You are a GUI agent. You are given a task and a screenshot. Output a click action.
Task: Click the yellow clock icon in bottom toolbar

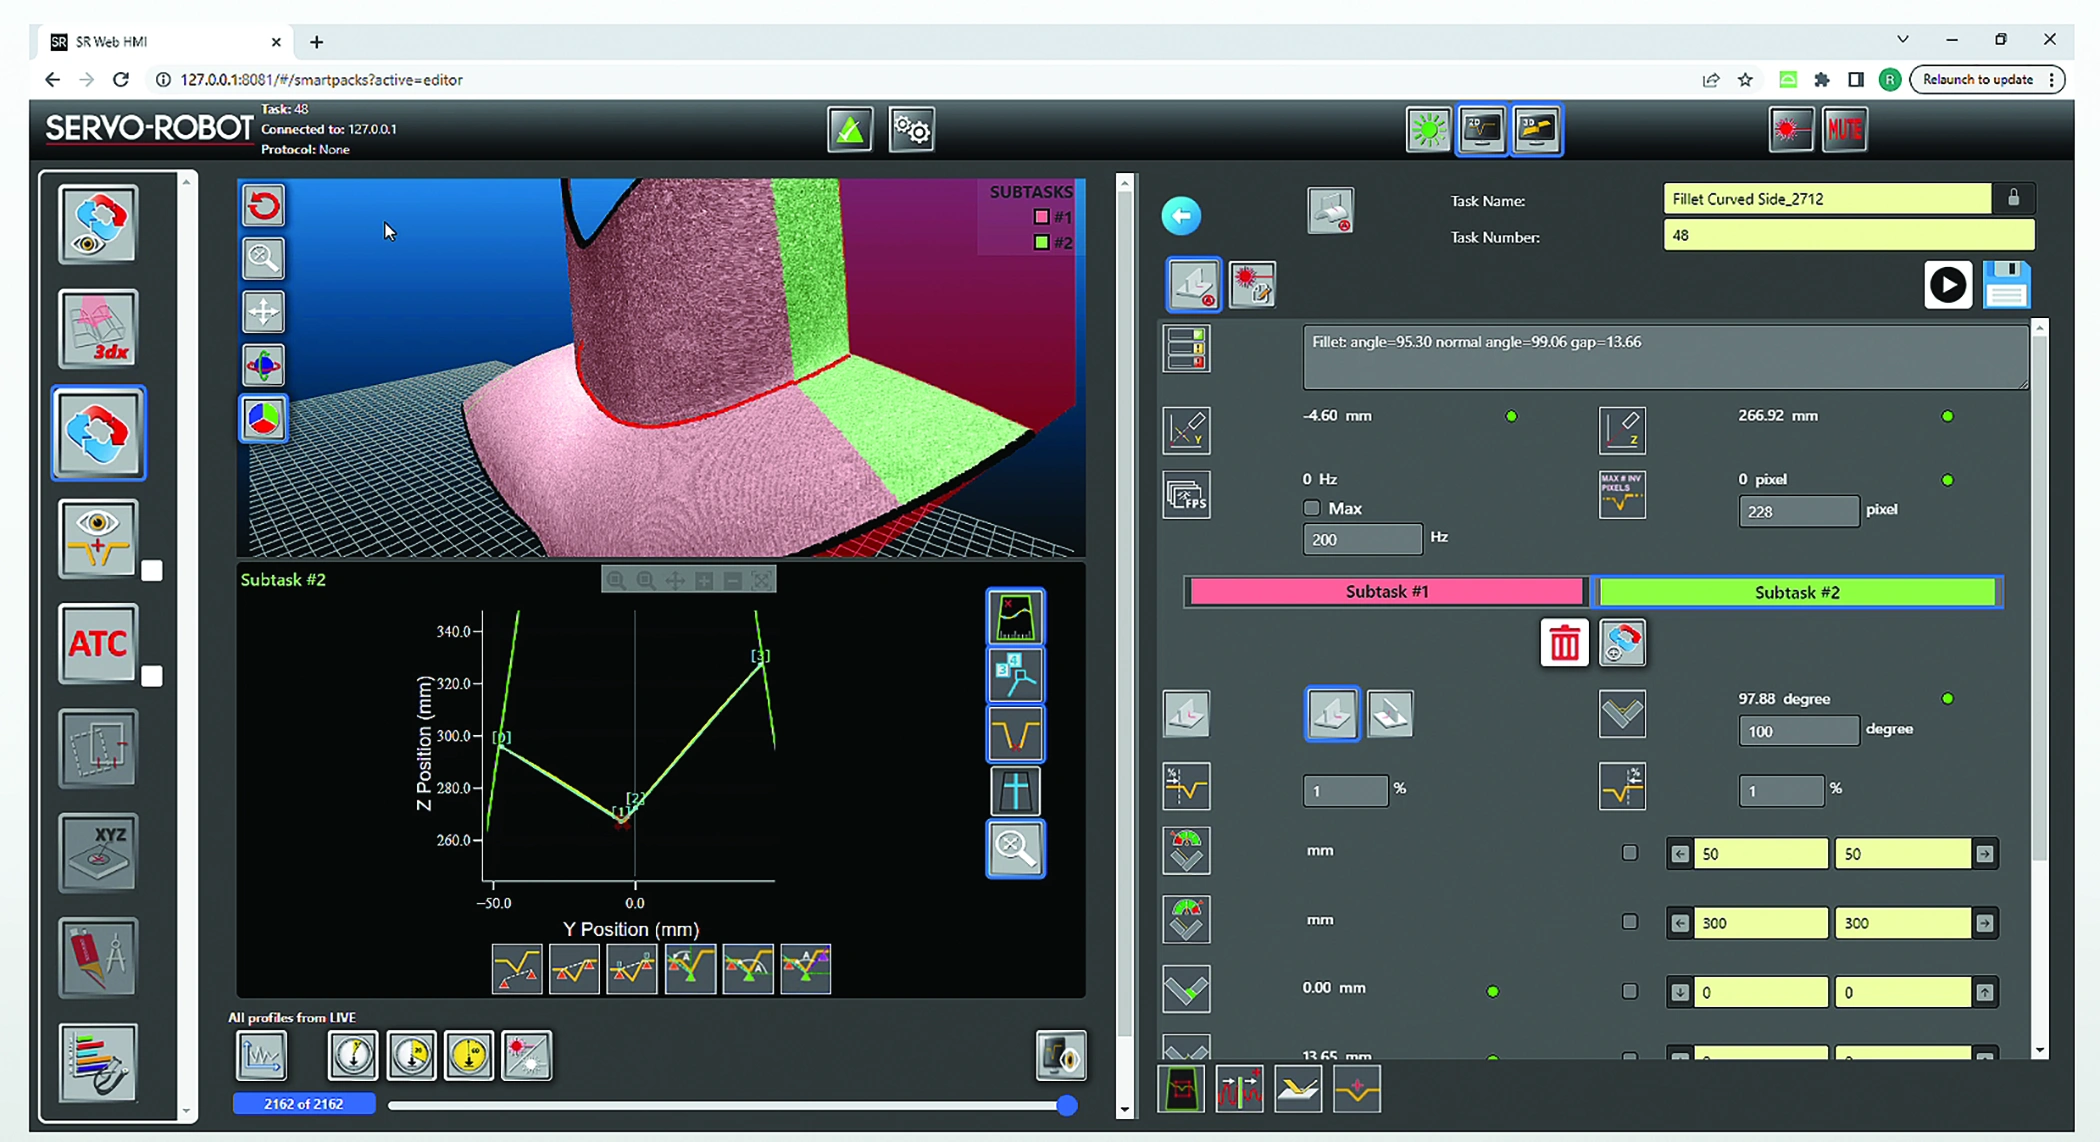(x=469, y=1056)
